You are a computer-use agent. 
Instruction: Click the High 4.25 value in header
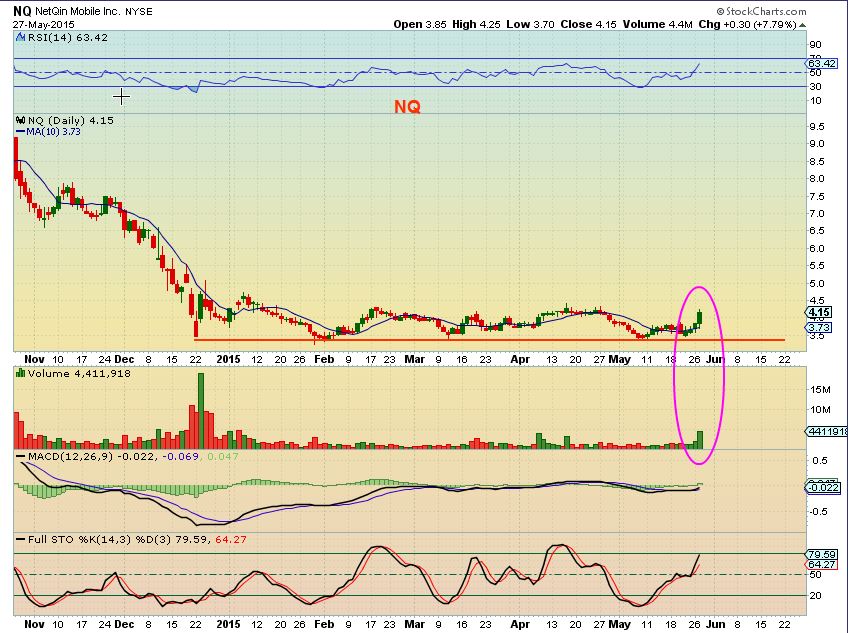click(x=476, y=24)
